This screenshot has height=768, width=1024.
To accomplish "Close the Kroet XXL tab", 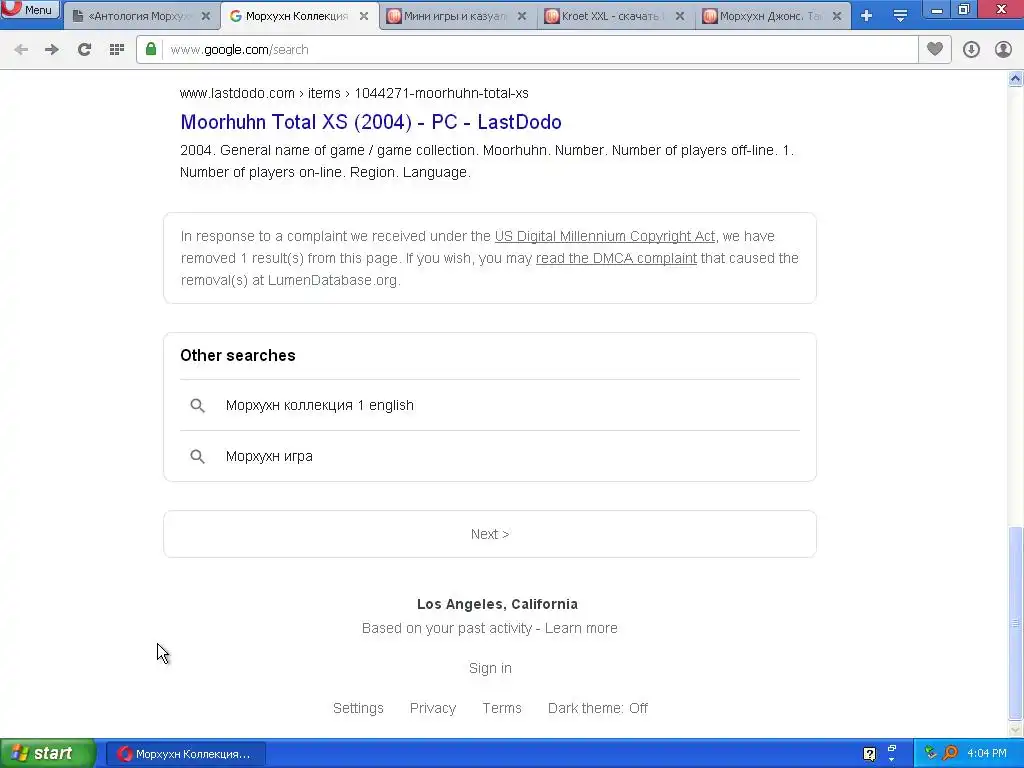I will coord(680,16).
